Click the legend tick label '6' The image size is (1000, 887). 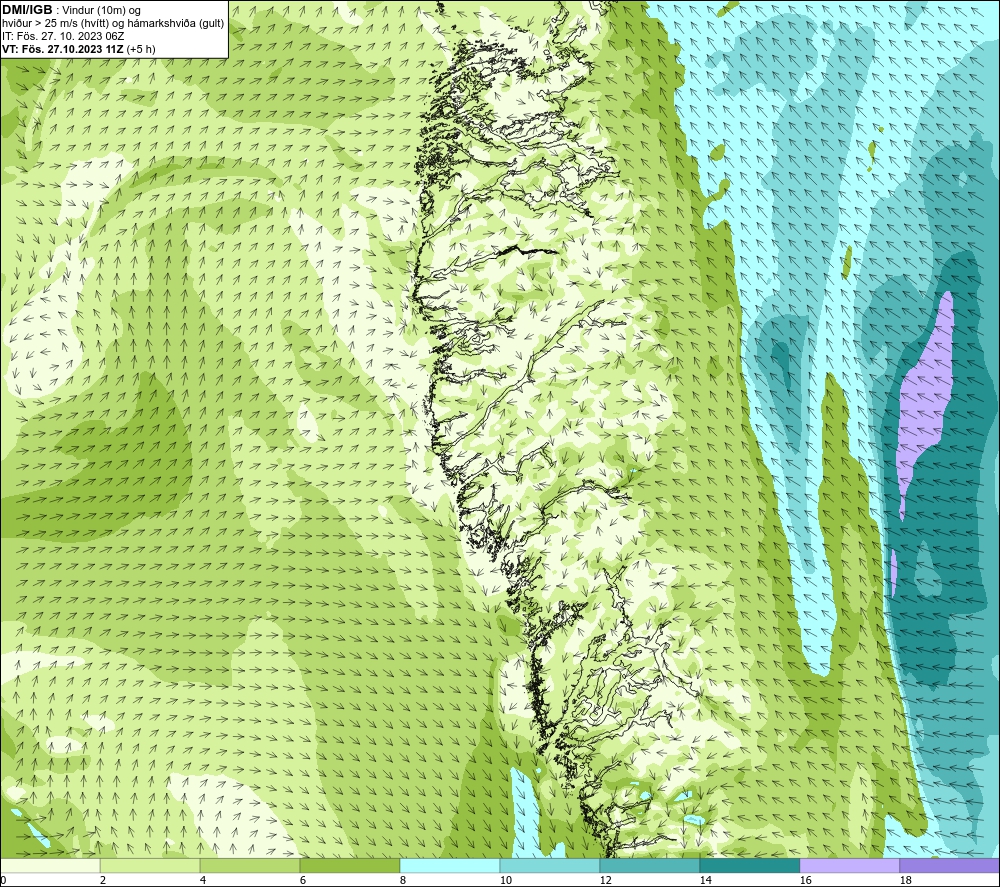[302, 881]
